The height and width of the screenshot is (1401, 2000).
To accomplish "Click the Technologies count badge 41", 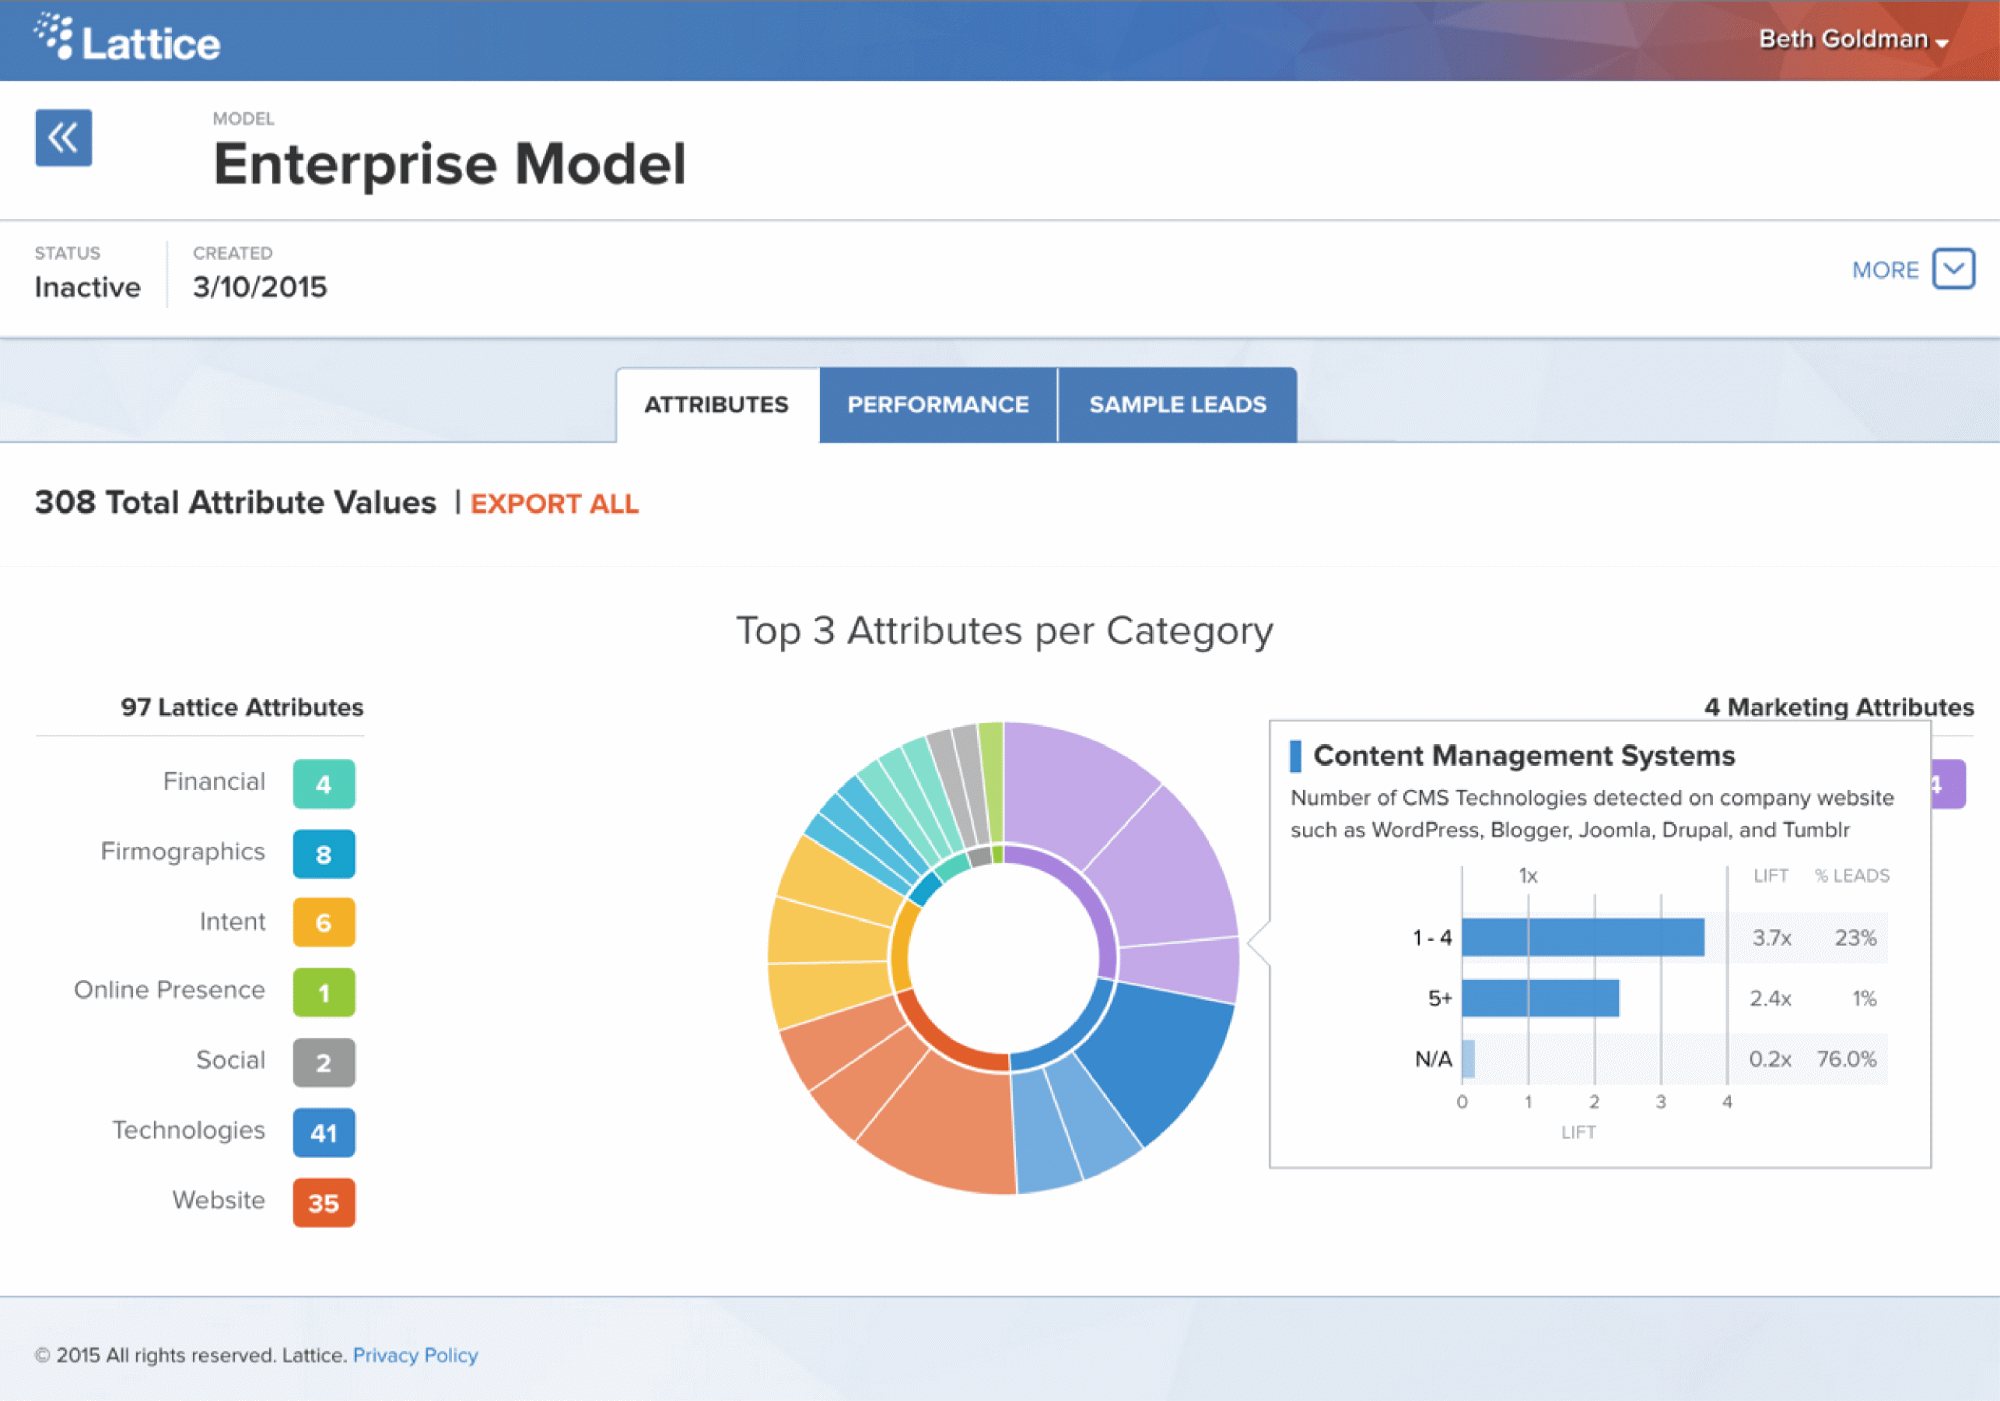I will pyautogui.click(x=324, y=1132).
